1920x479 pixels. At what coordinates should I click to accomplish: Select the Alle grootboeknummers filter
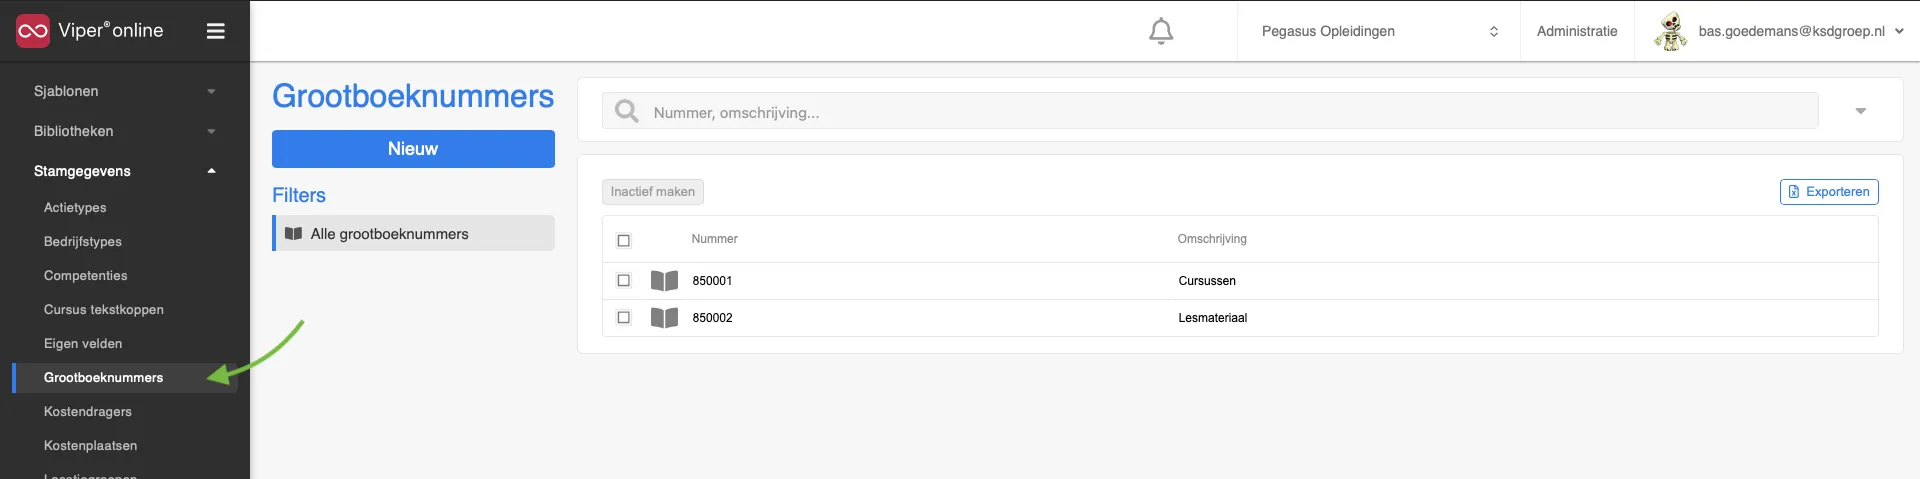click(x=414, y=233)
